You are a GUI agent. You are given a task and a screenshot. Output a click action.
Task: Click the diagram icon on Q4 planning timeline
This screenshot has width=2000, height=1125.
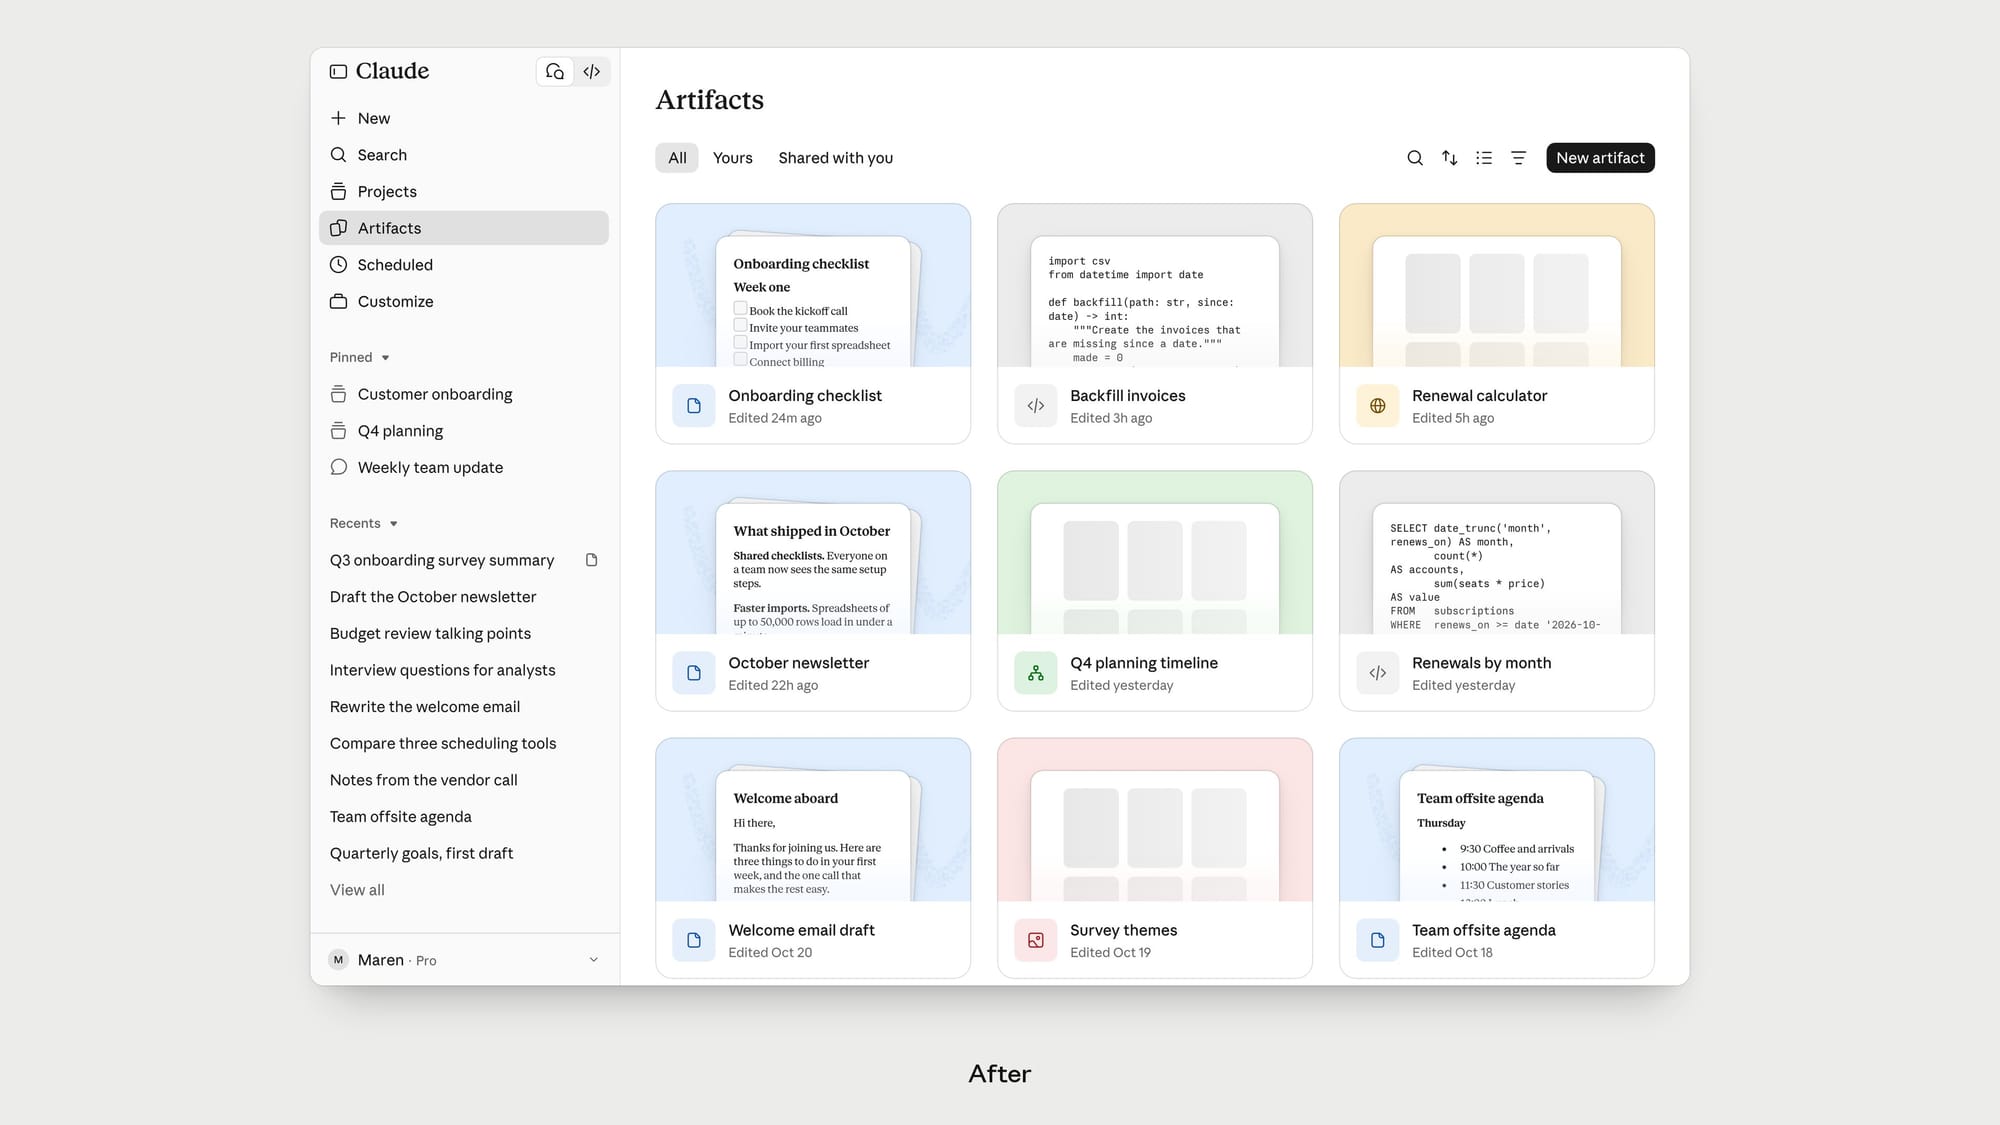click(1036, 673)
